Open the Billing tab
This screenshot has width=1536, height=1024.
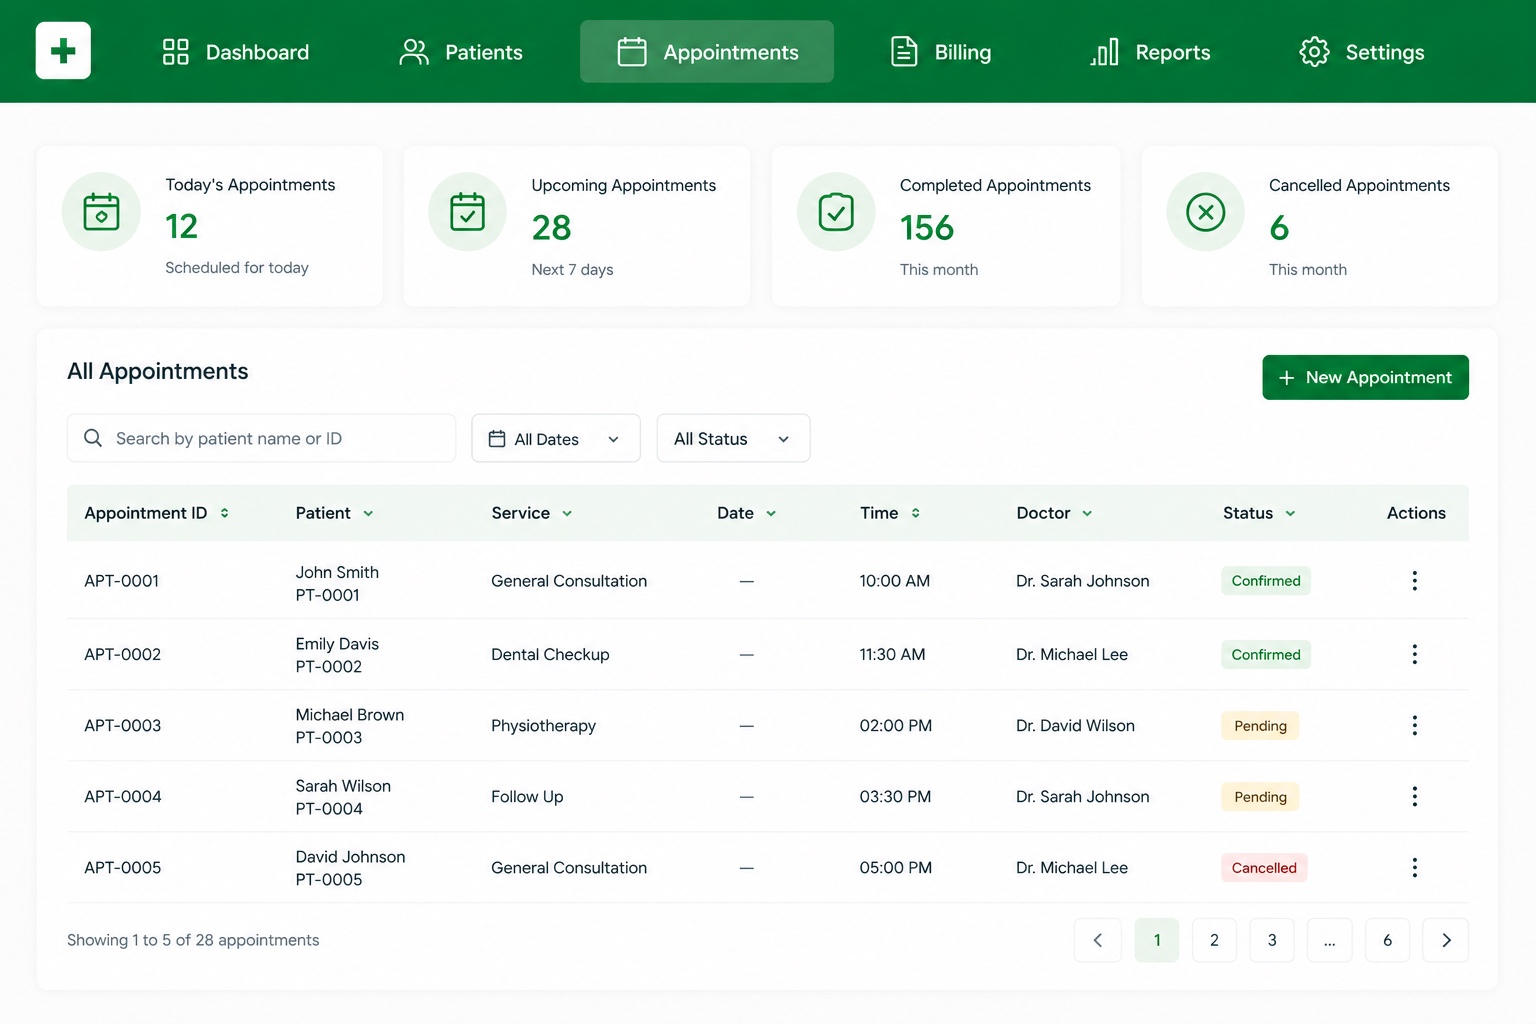(x=941, y=52)
